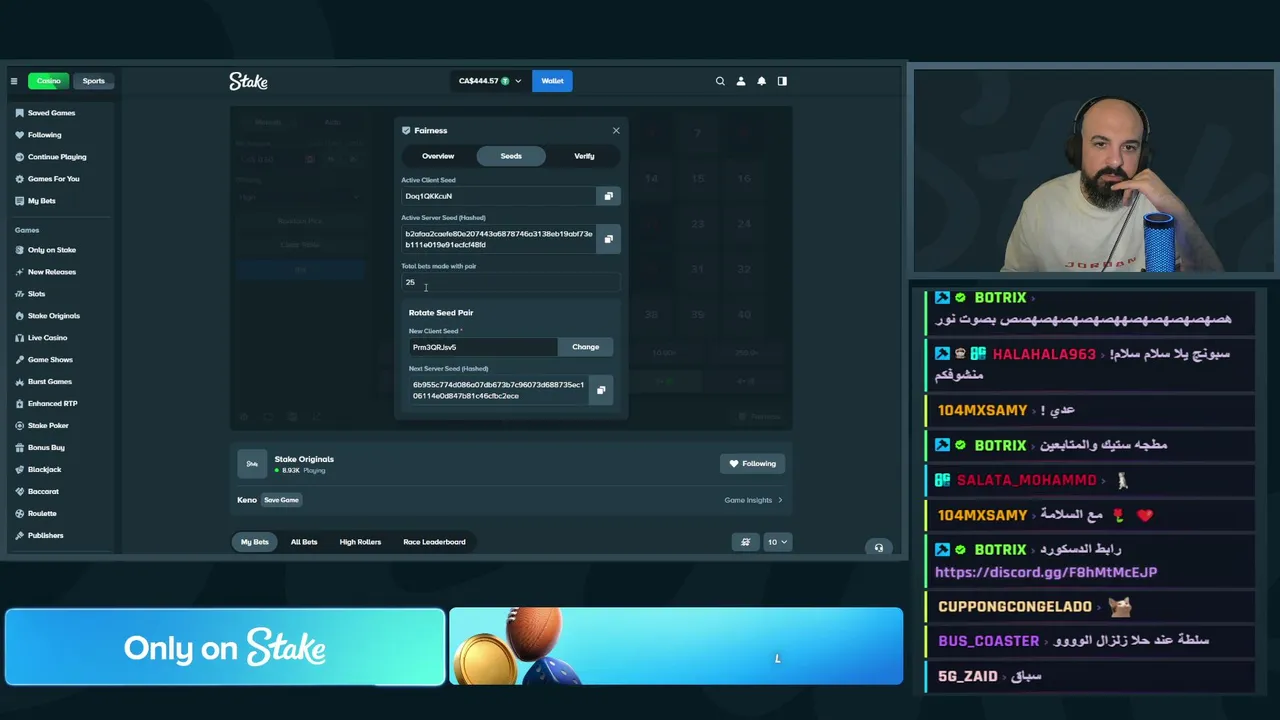The width and height of the screenshot is (1280, 720).
Task: Click the Stake Originals provider logo
Action: [252, 464]
